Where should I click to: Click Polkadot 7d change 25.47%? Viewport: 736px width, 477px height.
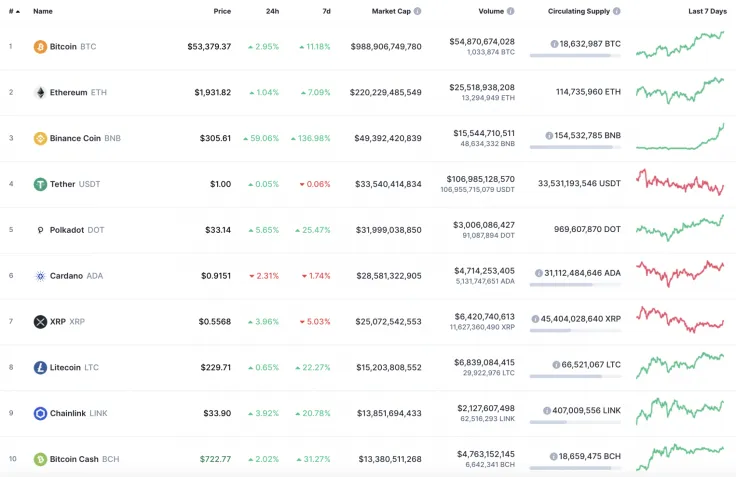pyautogui.click(x=313, y=230)
